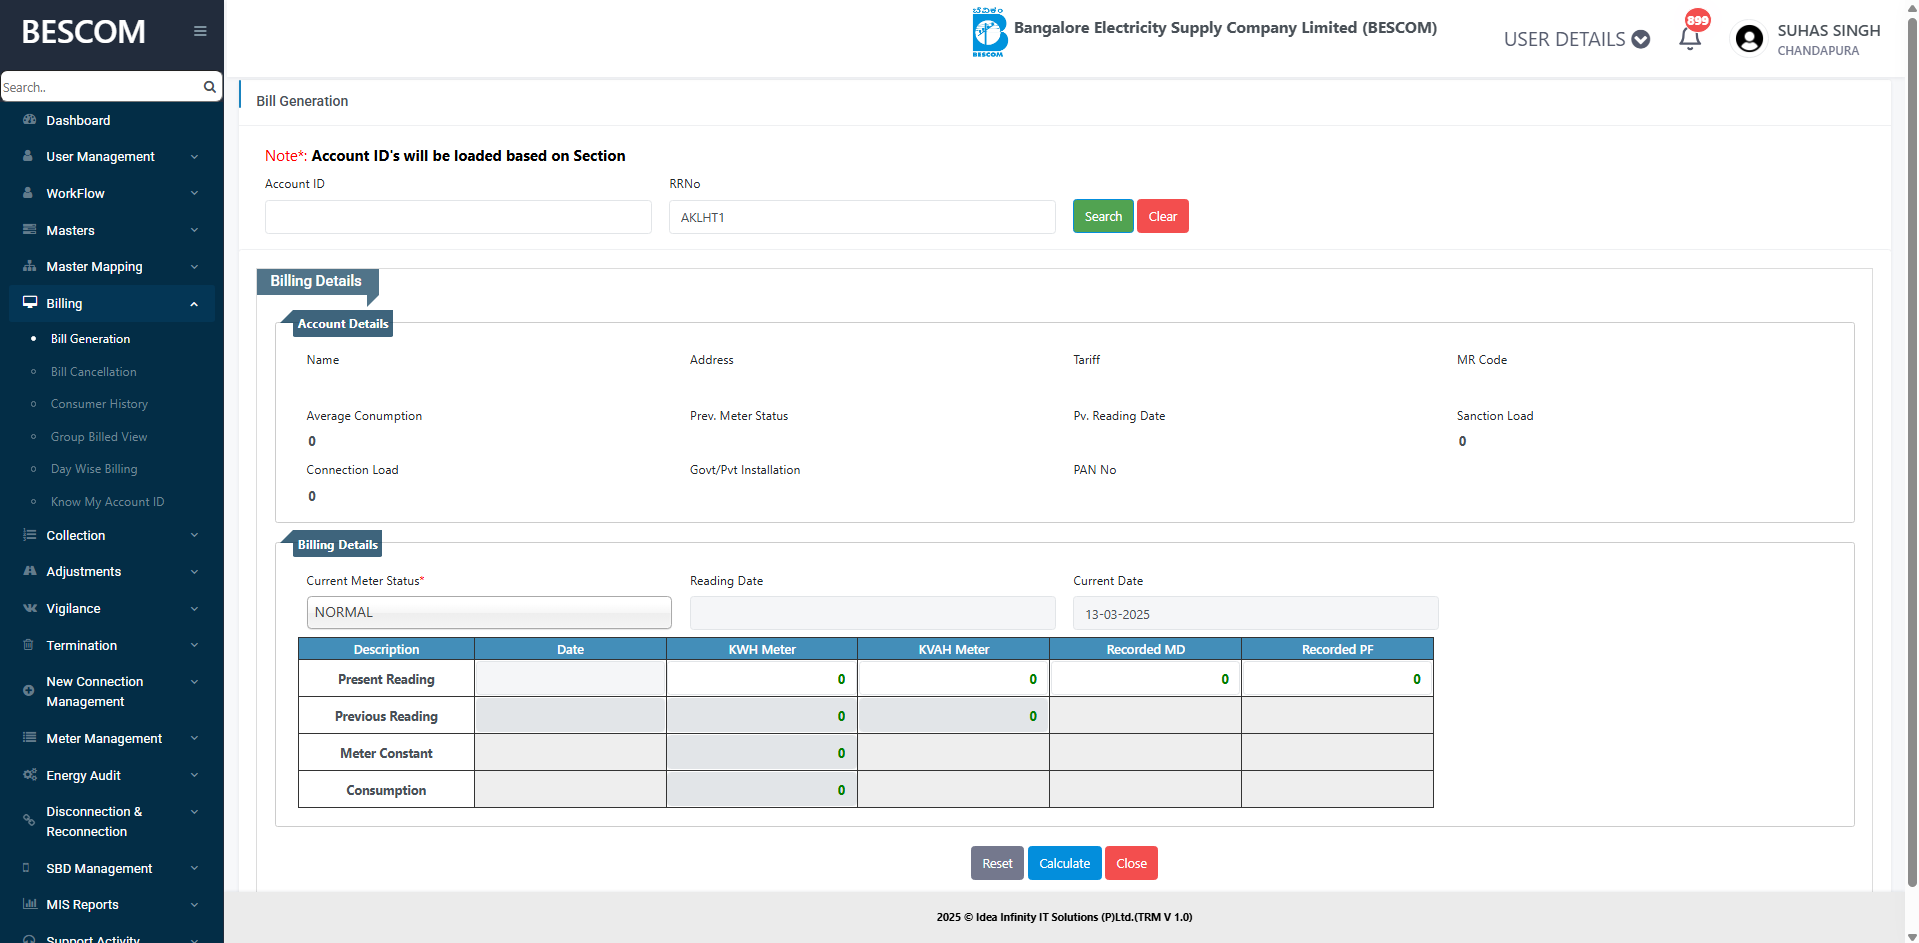Focus the sidebar Search box

tap(101, 87)
